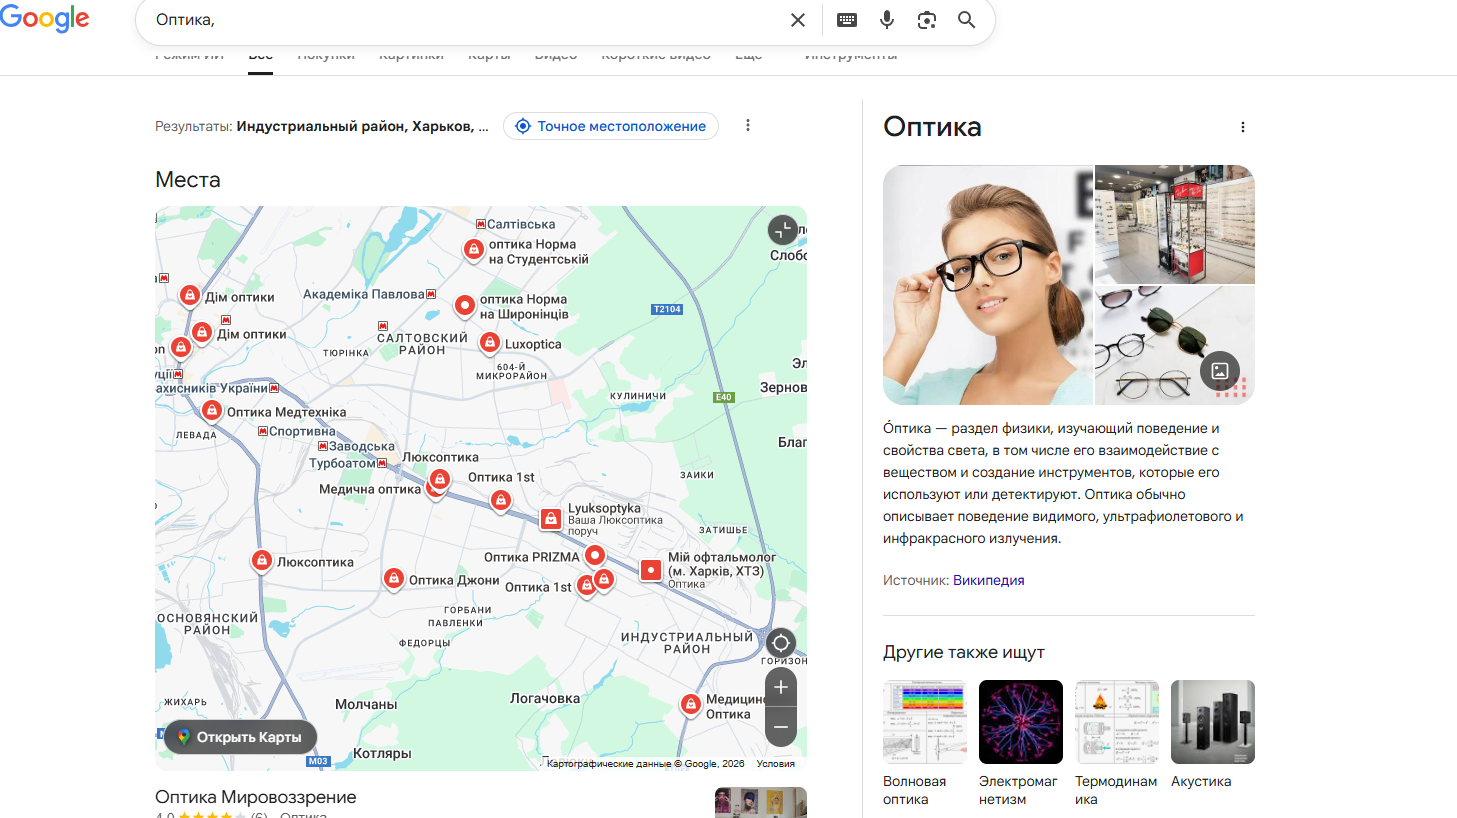
Task: Click the Турбоатом metro station marker
Action: tap(382, 463)
